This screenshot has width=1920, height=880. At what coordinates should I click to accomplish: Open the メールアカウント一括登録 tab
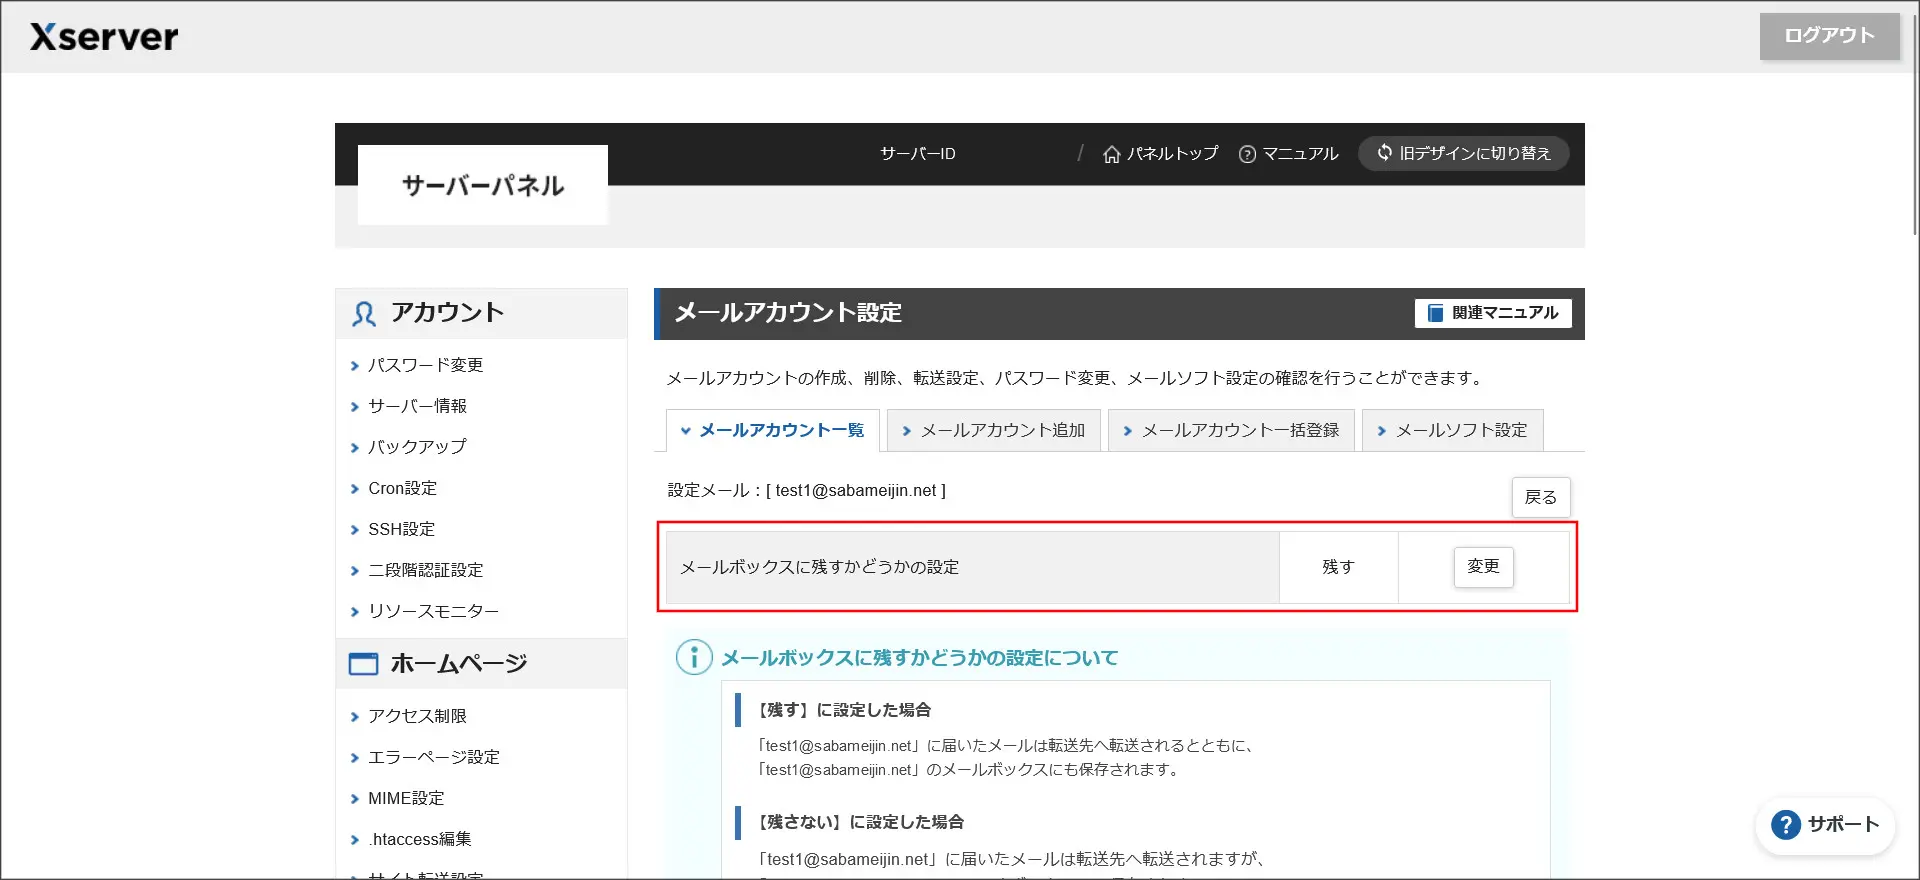tap(1232, 430)
